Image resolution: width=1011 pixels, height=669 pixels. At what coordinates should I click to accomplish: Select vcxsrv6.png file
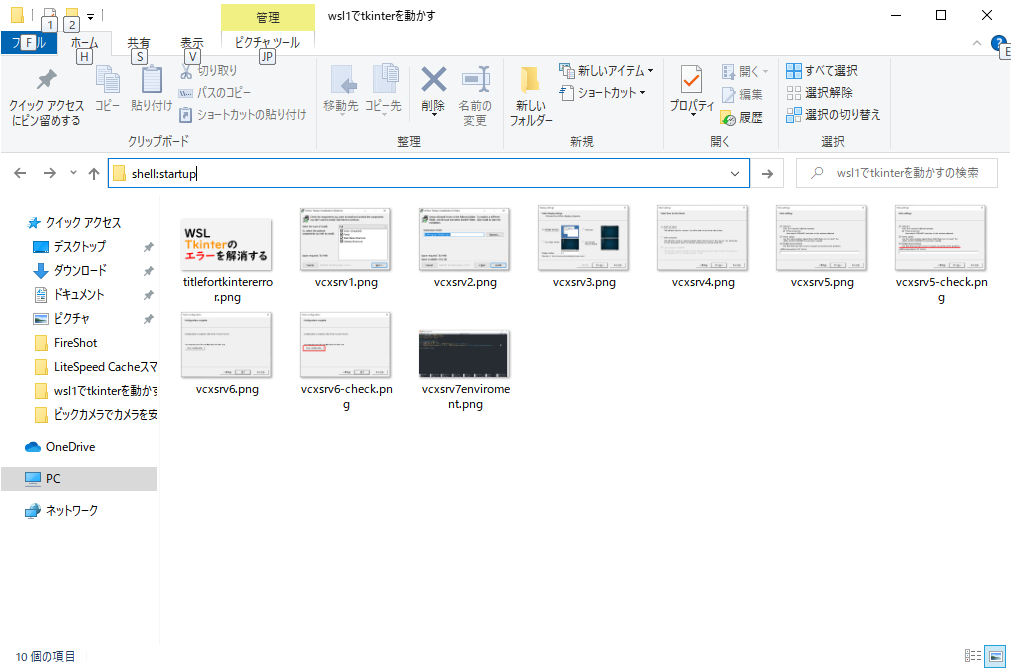(x=227, y=354)
